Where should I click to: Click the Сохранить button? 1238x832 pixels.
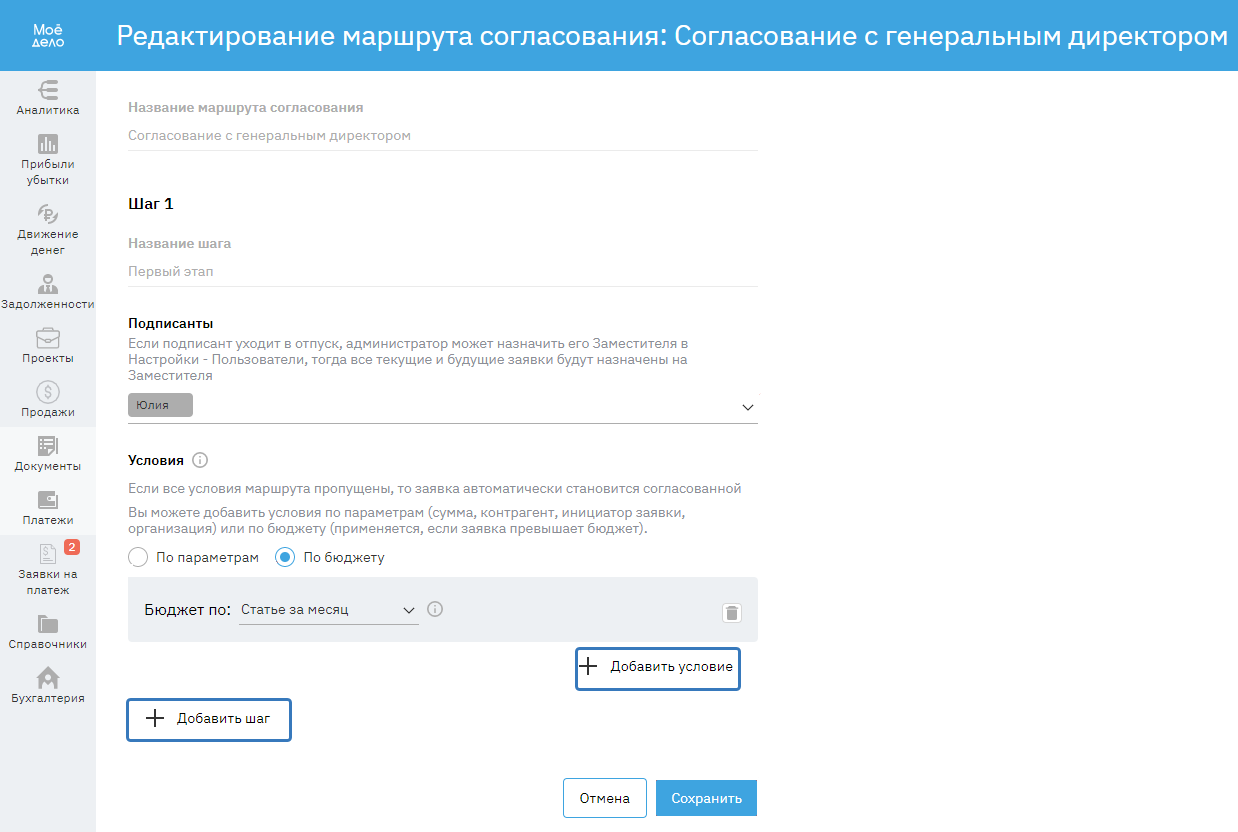(x=706, y=798)
